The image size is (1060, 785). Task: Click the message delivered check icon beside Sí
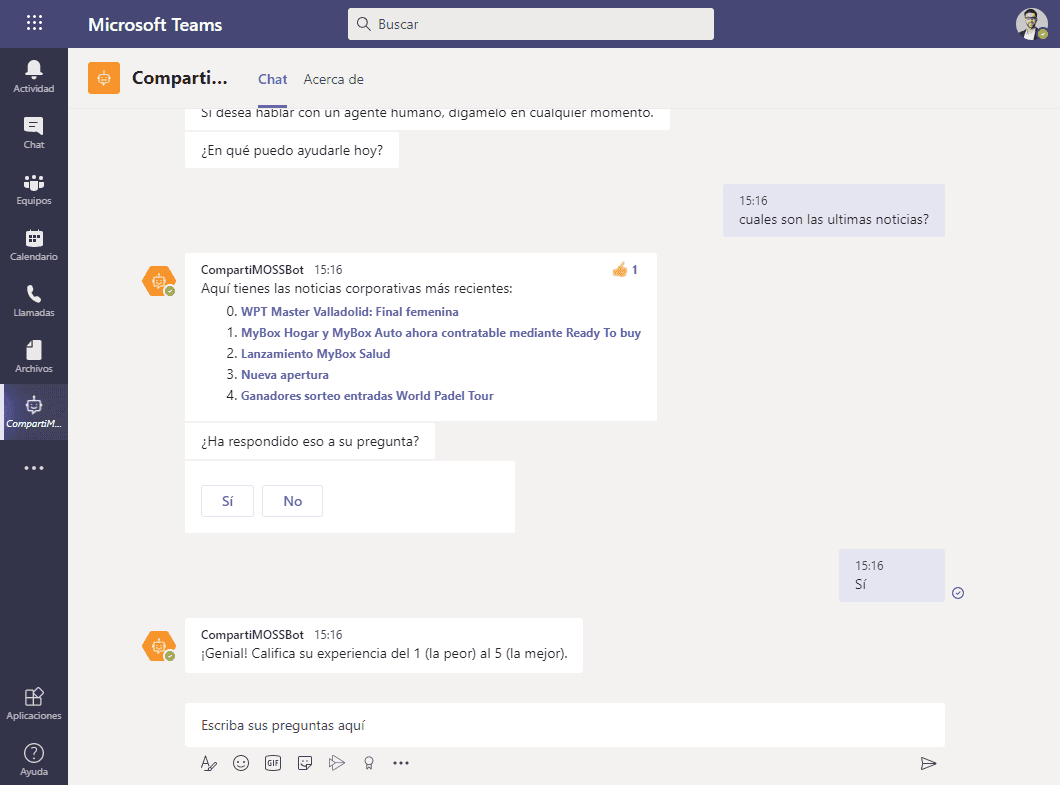[x=958, y=593]
